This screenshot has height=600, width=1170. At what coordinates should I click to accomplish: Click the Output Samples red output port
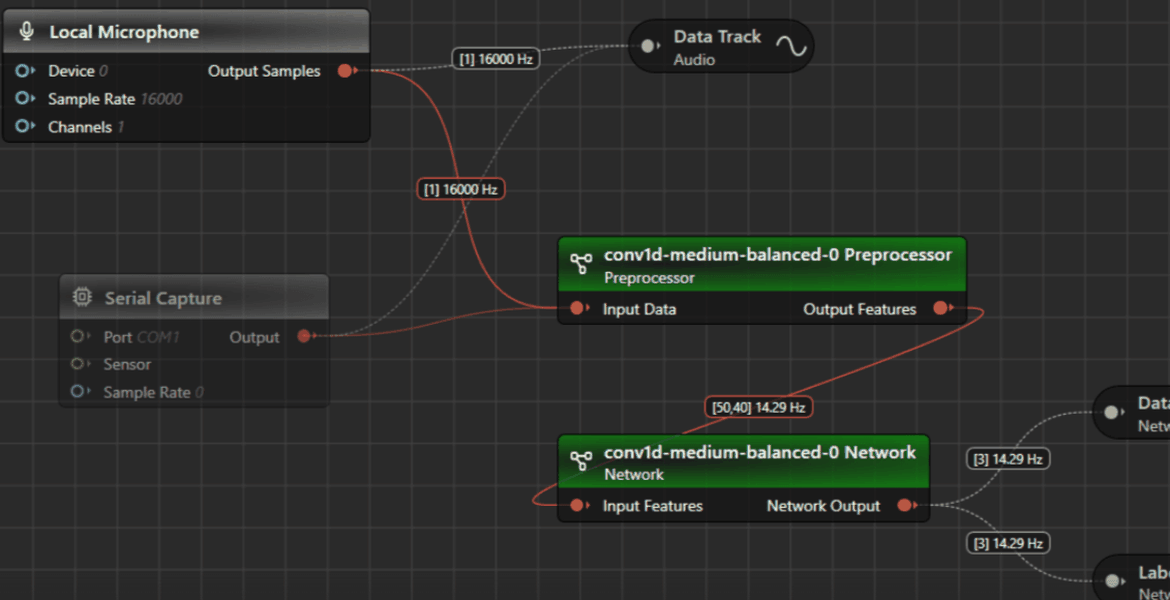[346, 71]
